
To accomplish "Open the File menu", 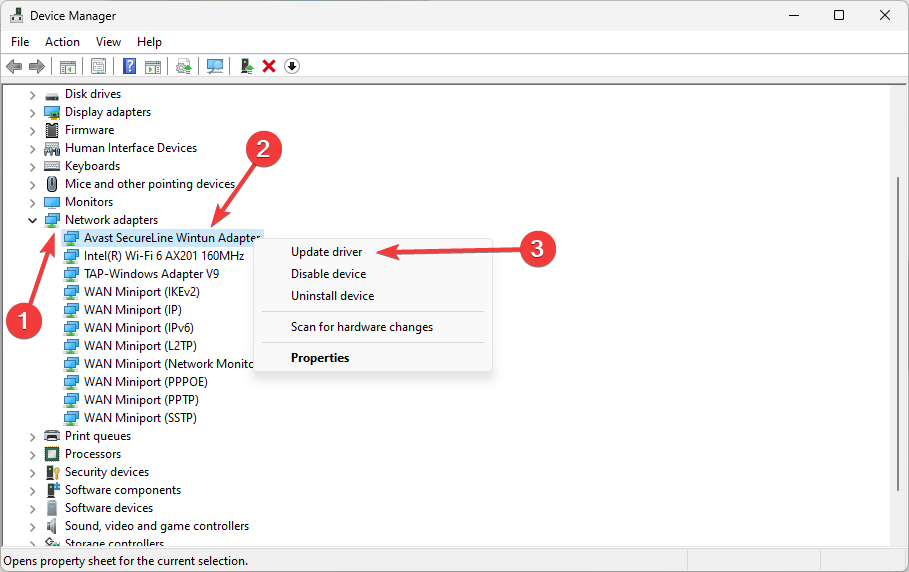I will click(20, 42).
